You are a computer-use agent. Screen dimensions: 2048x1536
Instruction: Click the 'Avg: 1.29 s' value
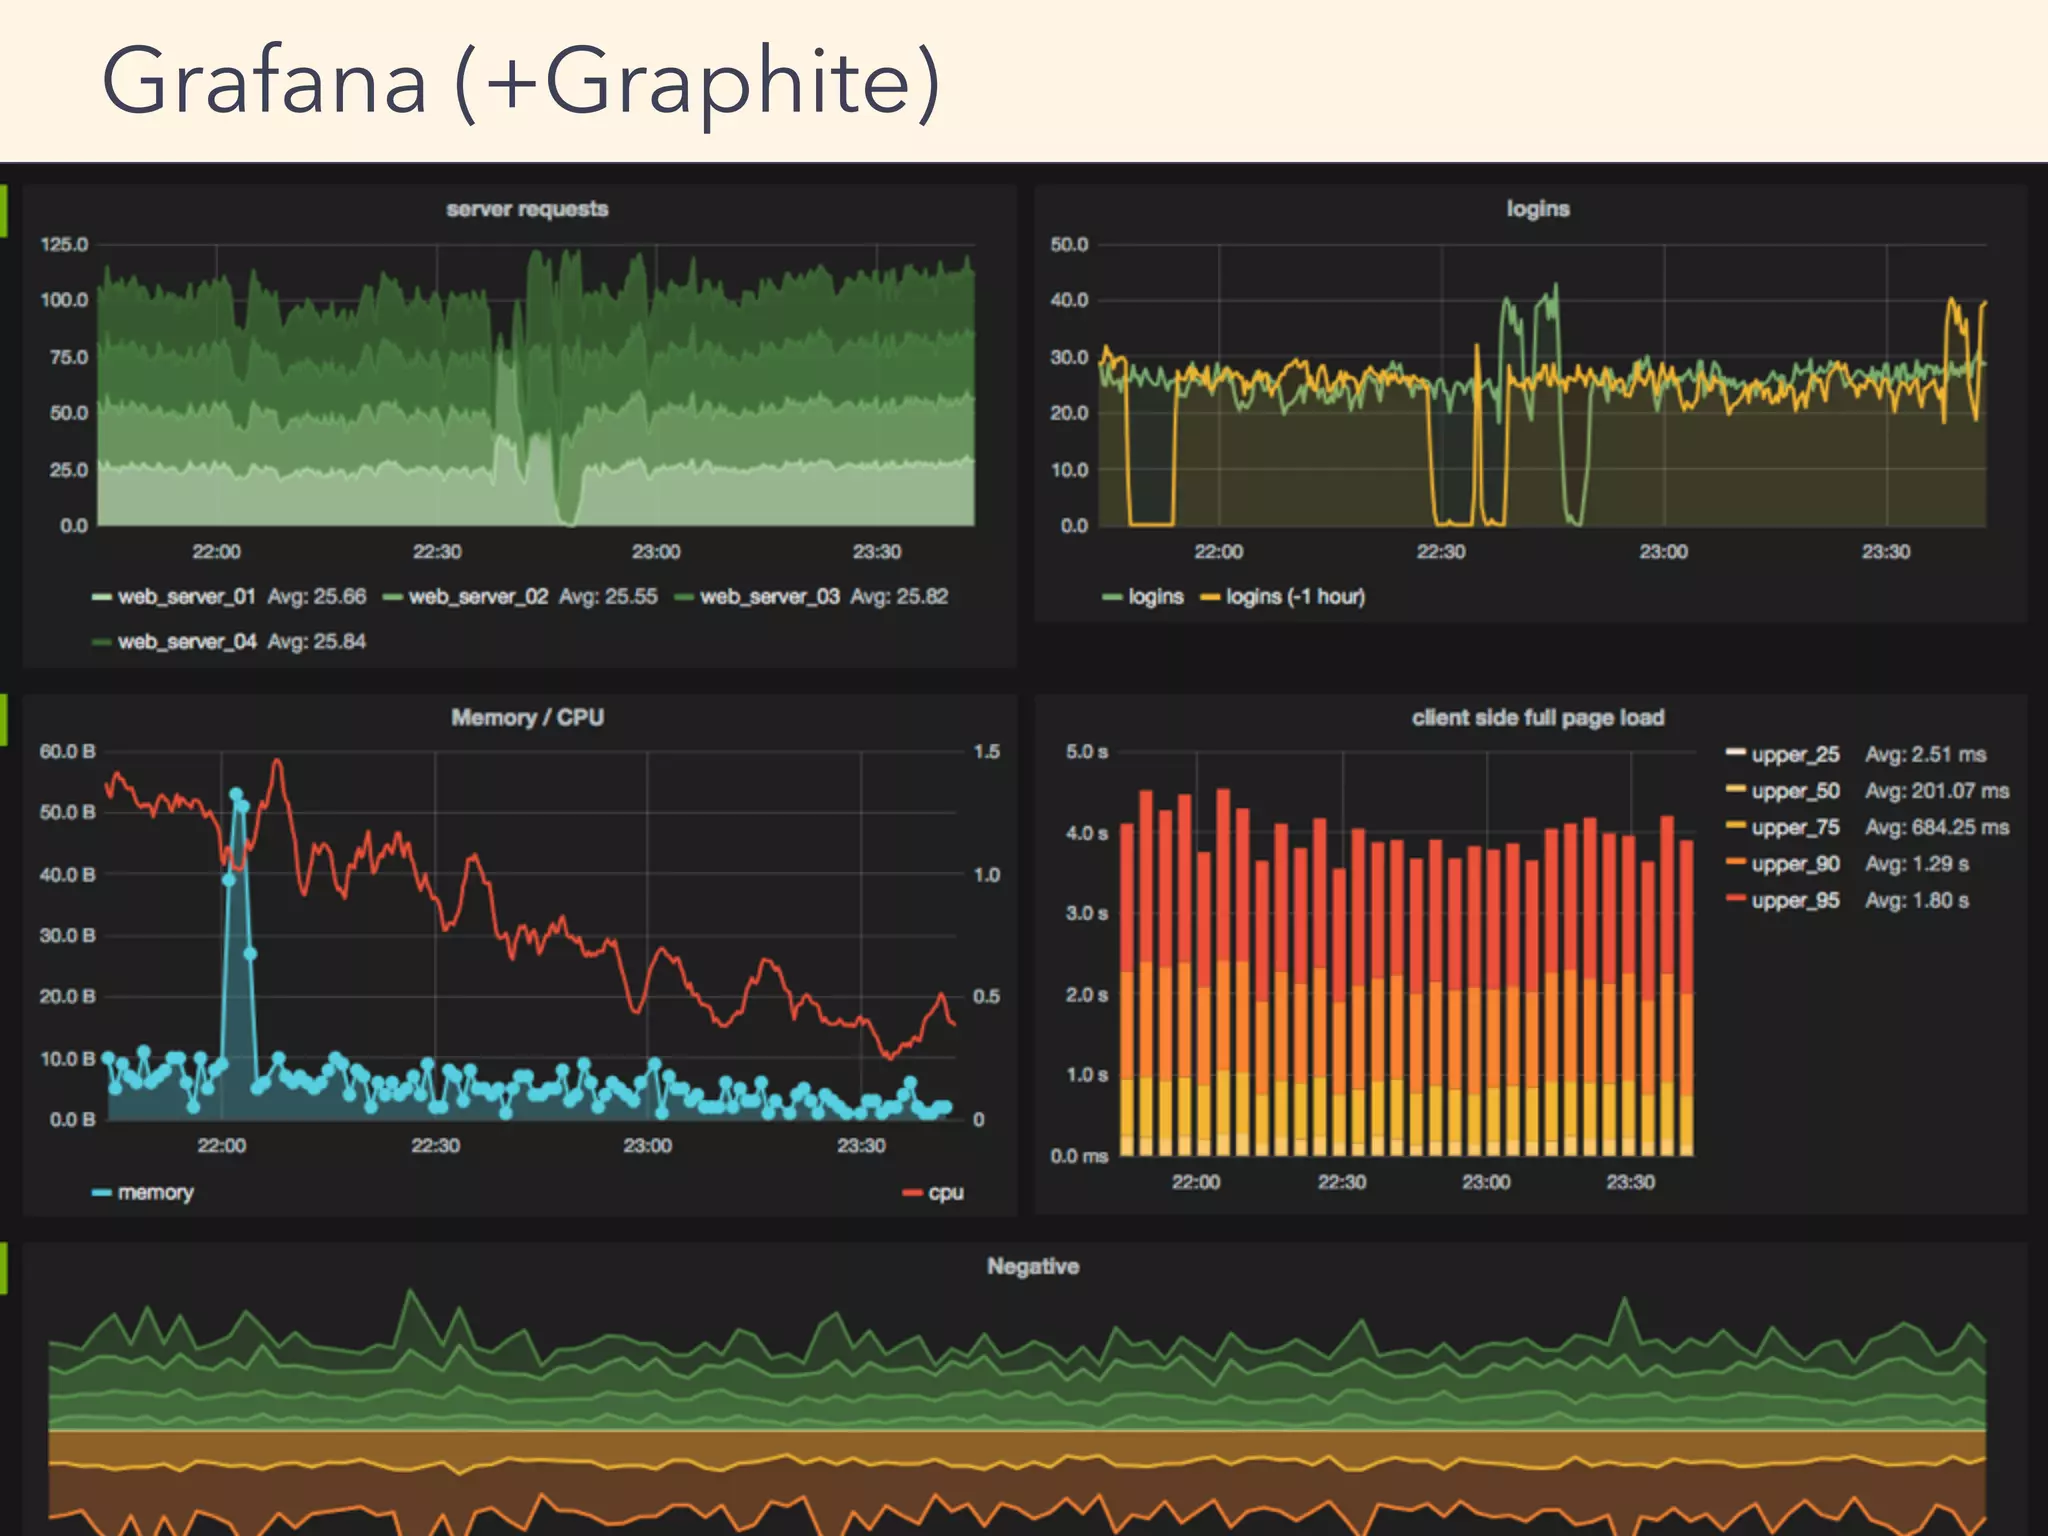(1917, 863)
